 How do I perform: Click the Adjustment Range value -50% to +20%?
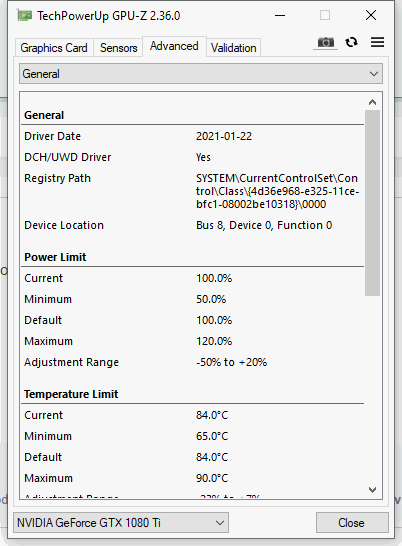231,362
